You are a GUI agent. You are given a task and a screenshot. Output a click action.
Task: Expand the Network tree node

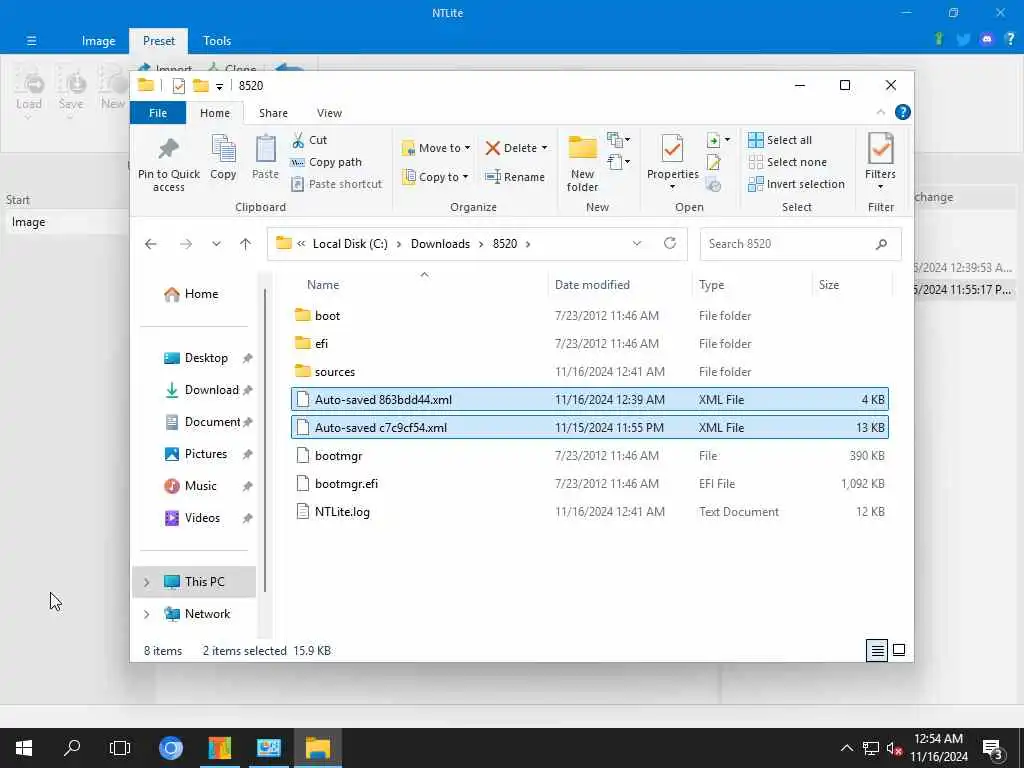[x=146, y=614]
